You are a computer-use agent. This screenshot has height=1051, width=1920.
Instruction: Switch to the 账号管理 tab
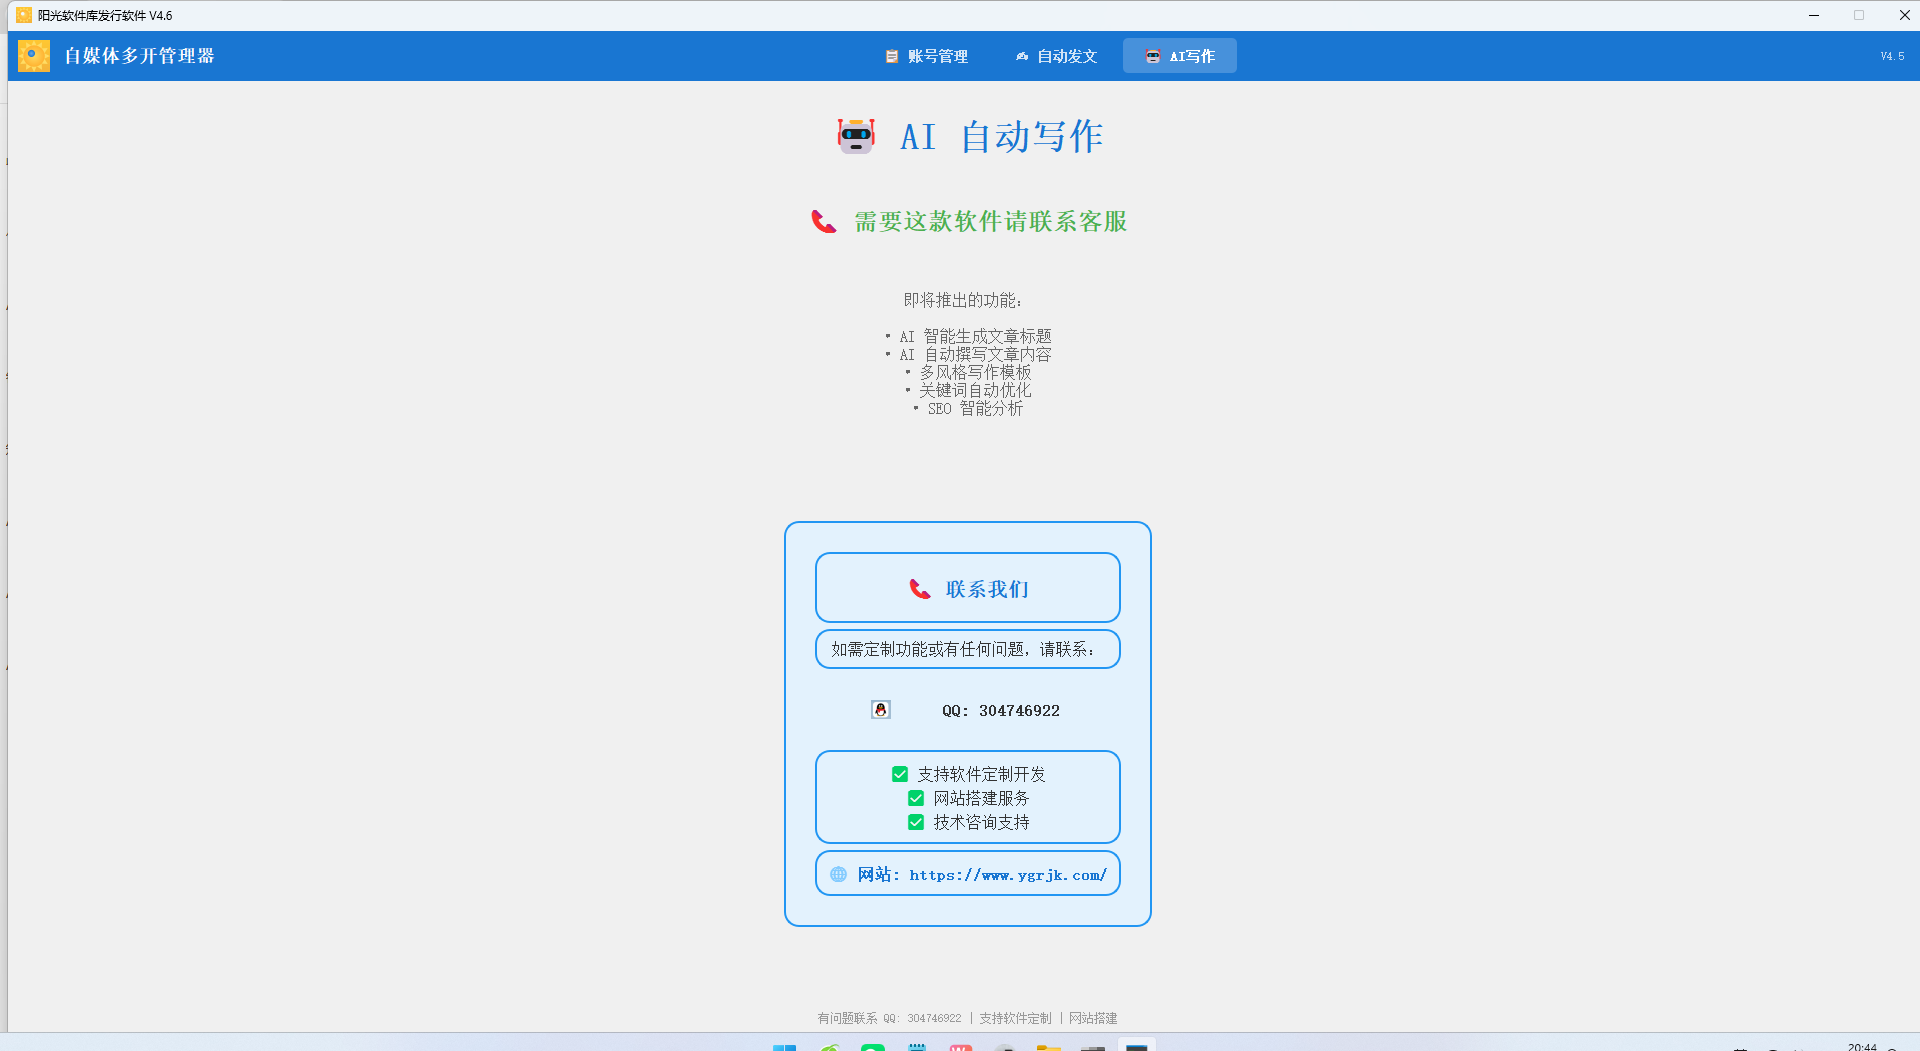click(x=926, y=56)
